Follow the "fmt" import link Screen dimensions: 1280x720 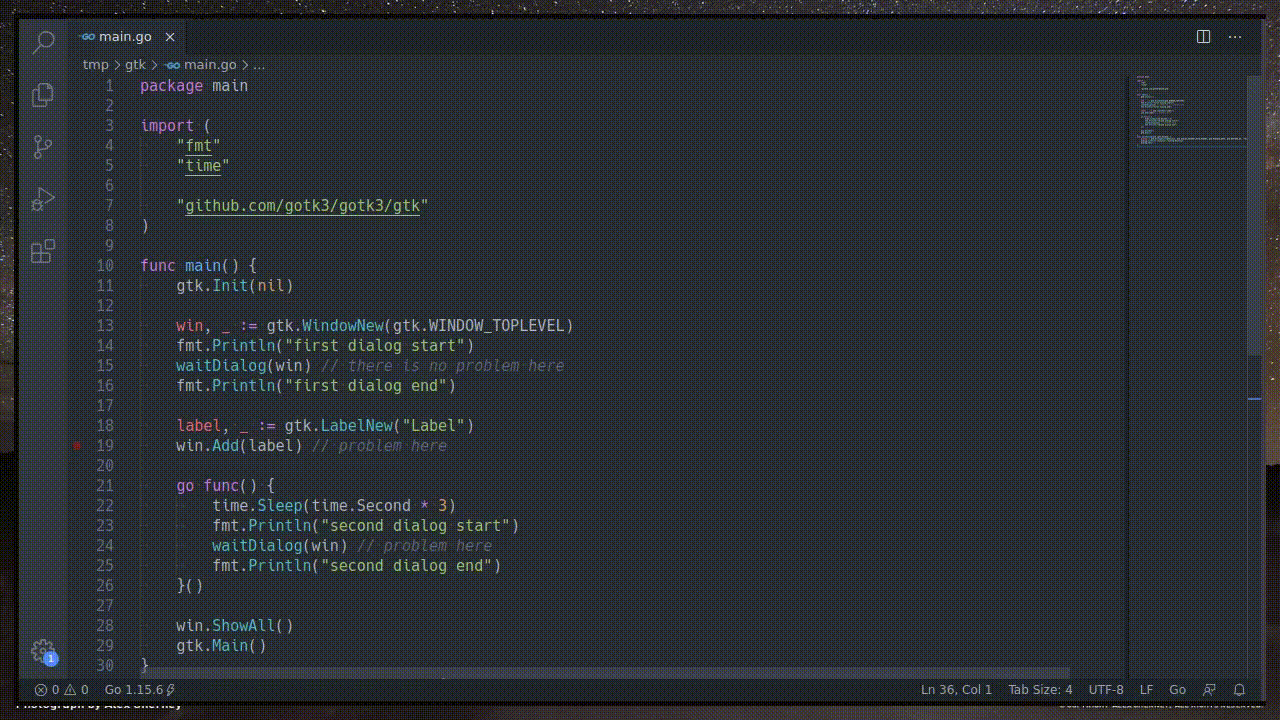(x=198, y=146)
